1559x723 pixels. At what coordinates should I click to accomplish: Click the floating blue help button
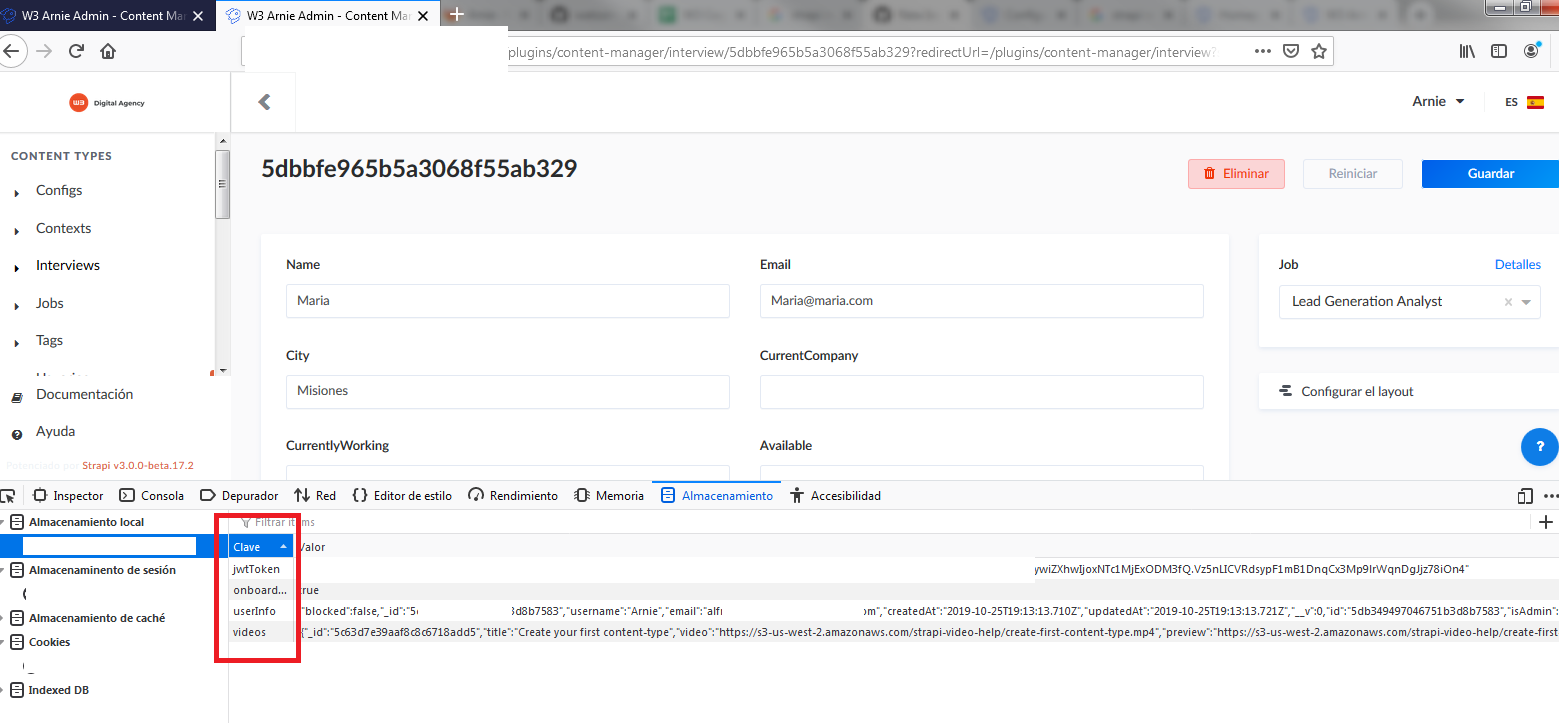coord(1538,447)
